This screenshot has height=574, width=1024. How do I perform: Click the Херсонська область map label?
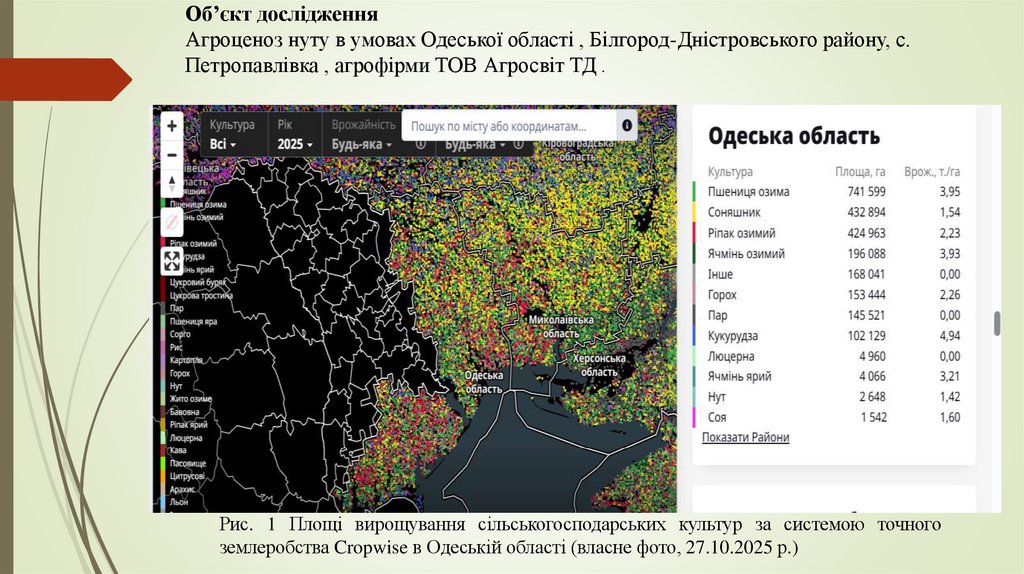click(x=599, y=365)
